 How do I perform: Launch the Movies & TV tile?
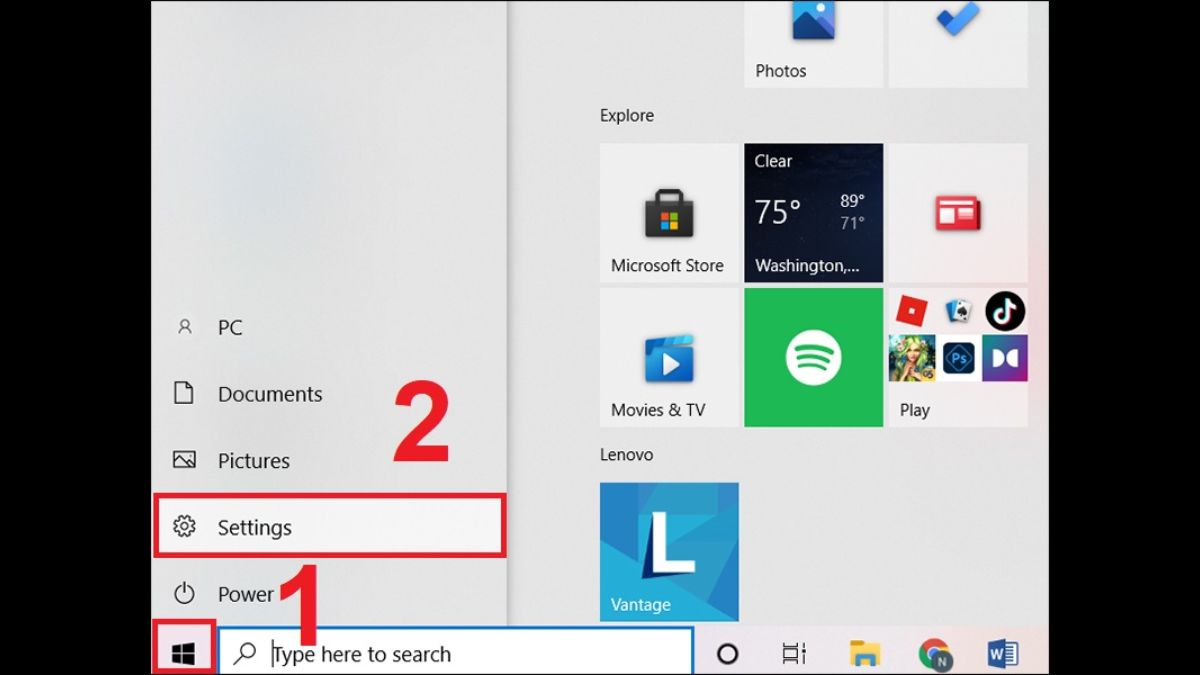click(669, 358)
